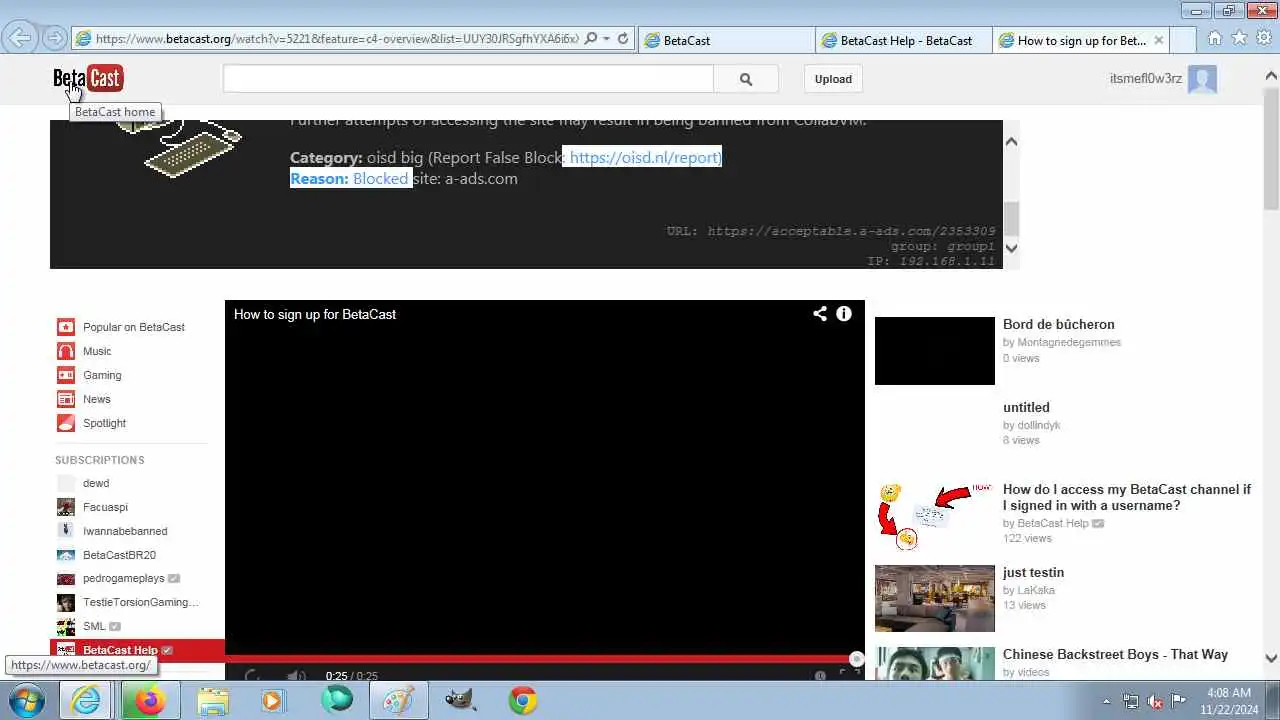Click the itsmefl0w3rz username

pyautogui.click(x=1146, y=78)
